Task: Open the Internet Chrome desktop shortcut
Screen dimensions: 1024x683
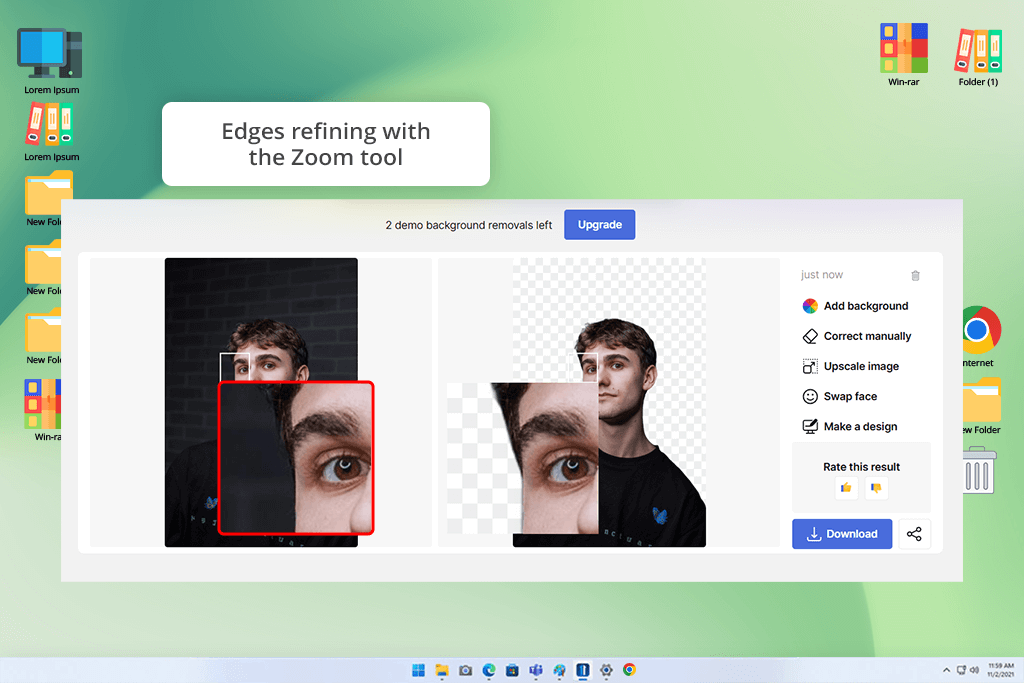Action: (980, 337)
